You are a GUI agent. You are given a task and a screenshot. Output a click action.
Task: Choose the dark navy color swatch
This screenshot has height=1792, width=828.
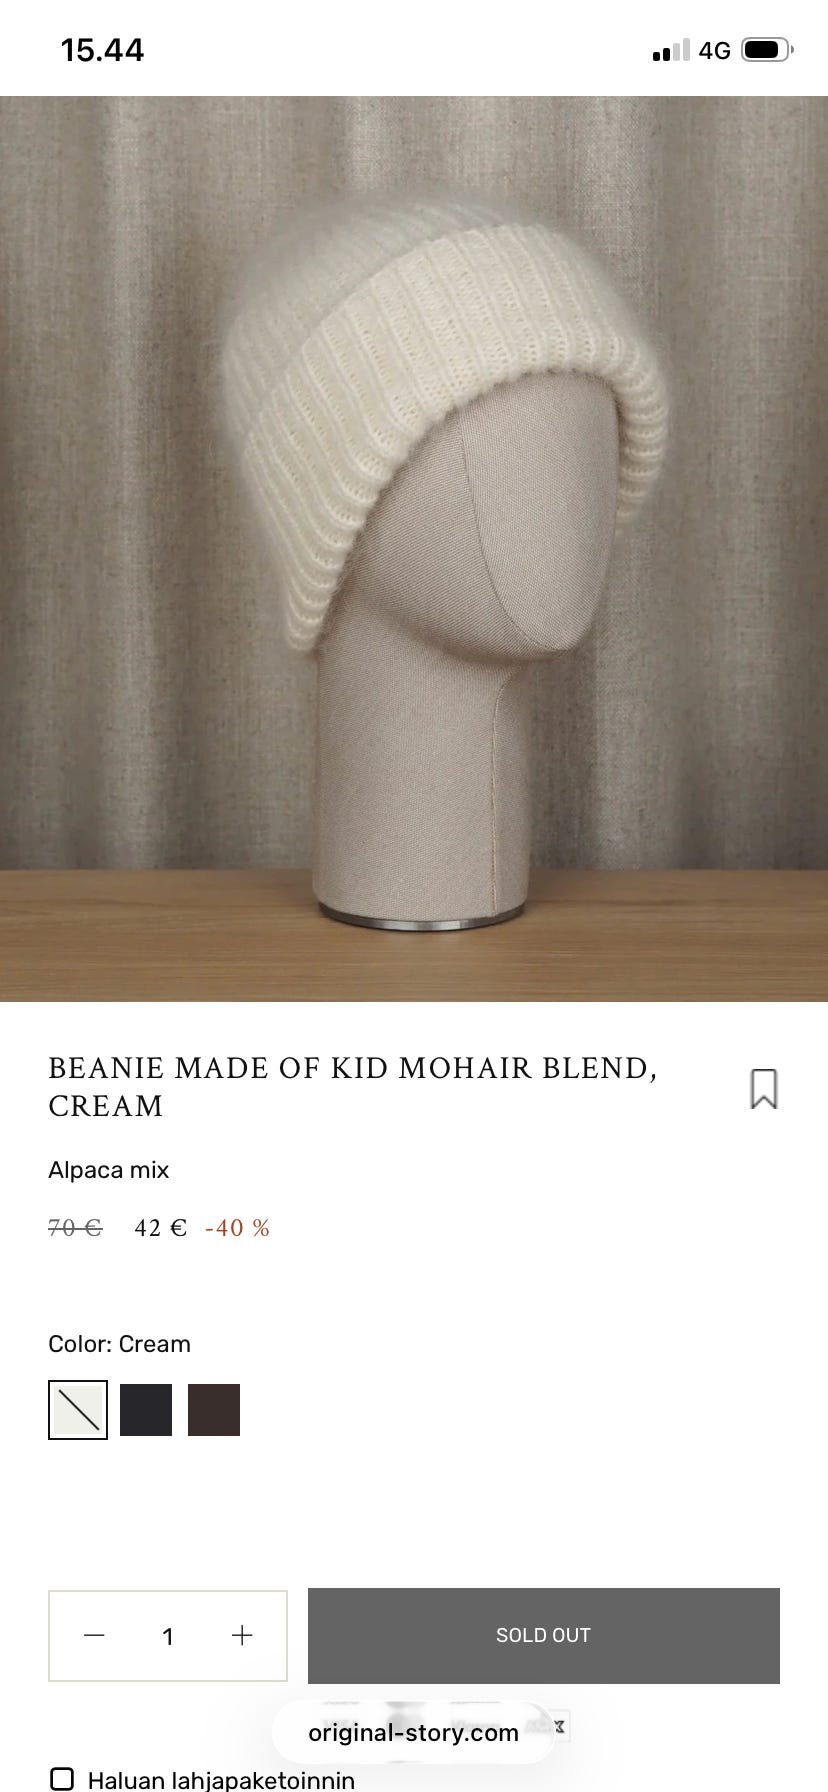(x=146, y=1410)
